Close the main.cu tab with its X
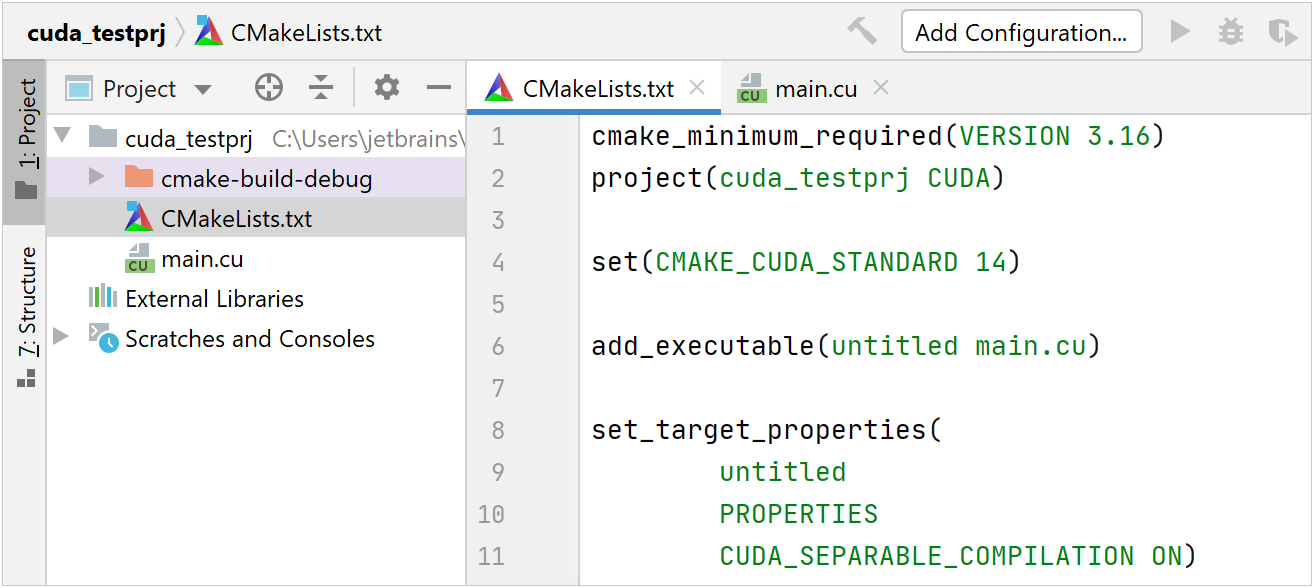Screen dimensions: 1315x588 (880, 88)
